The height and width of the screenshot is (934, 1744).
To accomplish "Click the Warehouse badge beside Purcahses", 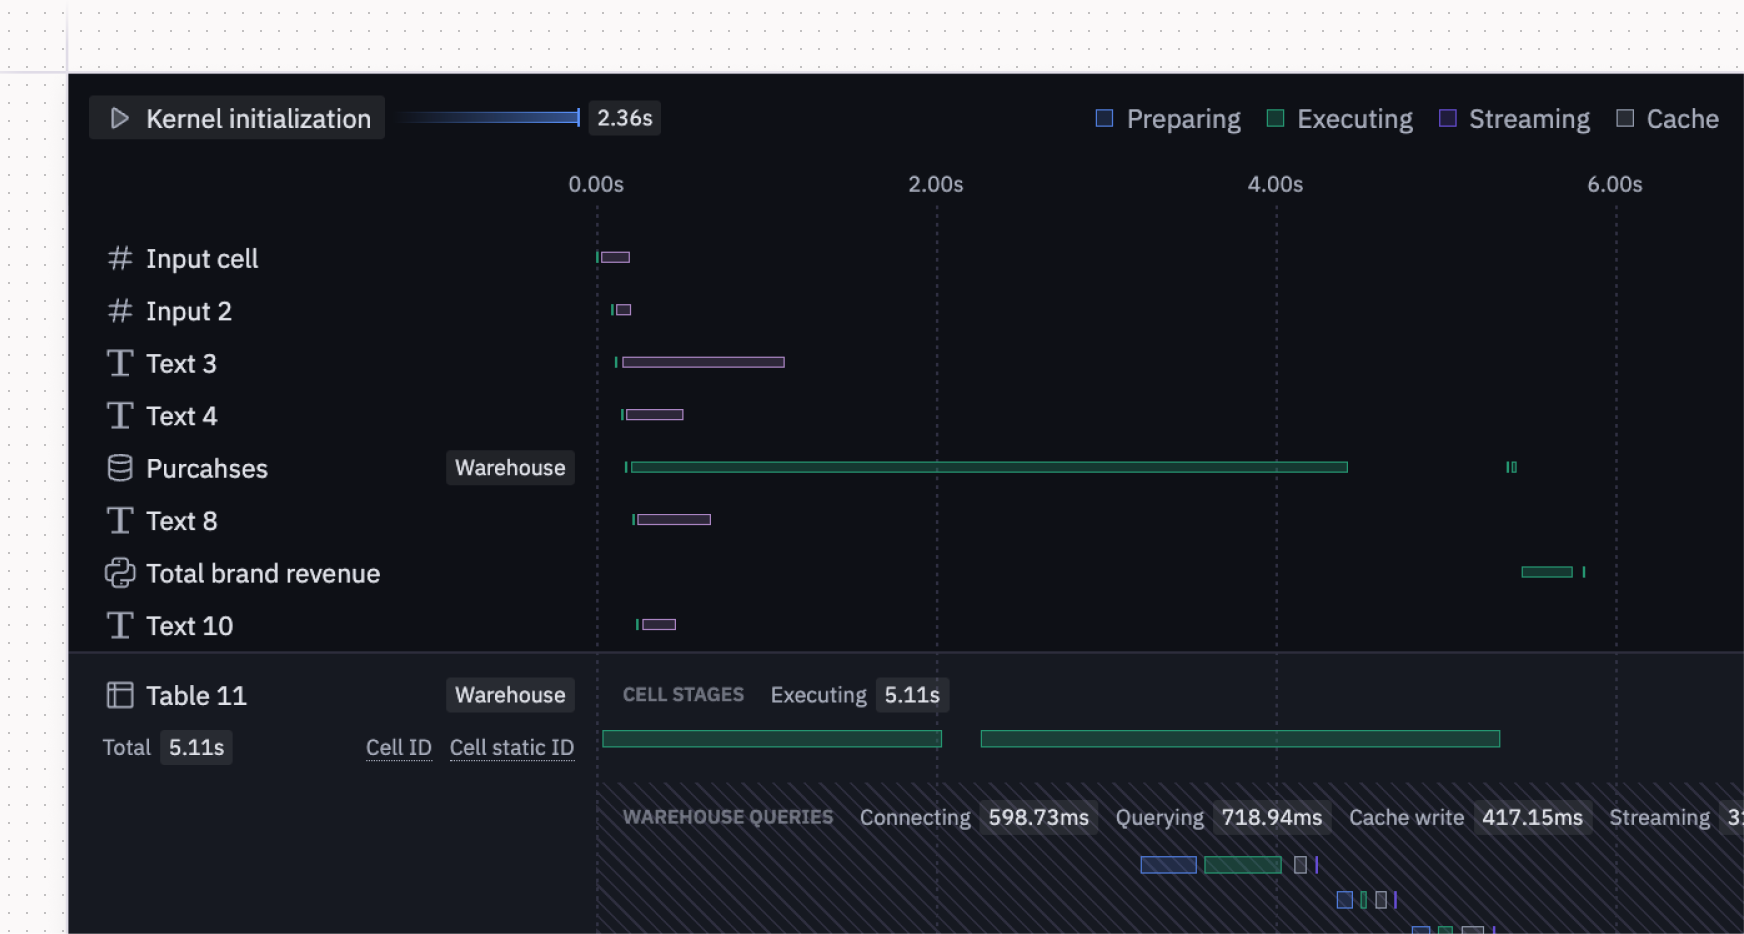I will 510,467.
